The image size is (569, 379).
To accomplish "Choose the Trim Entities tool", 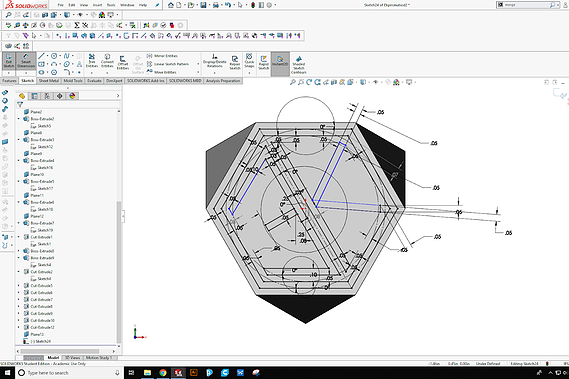I will click(92, 61).
